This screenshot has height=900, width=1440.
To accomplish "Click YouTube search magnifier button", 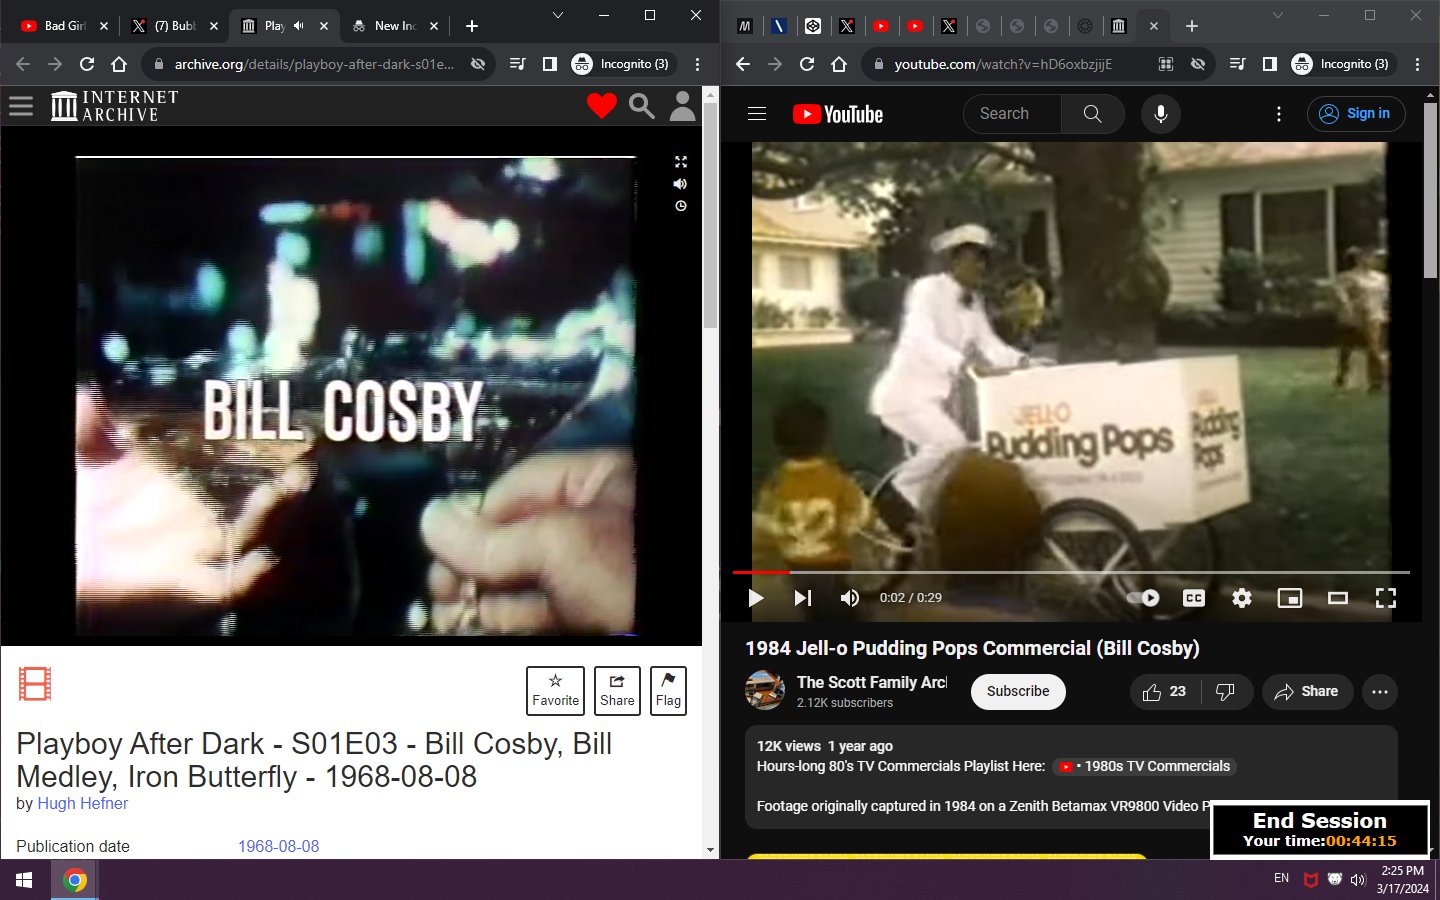I will 1093,114.
